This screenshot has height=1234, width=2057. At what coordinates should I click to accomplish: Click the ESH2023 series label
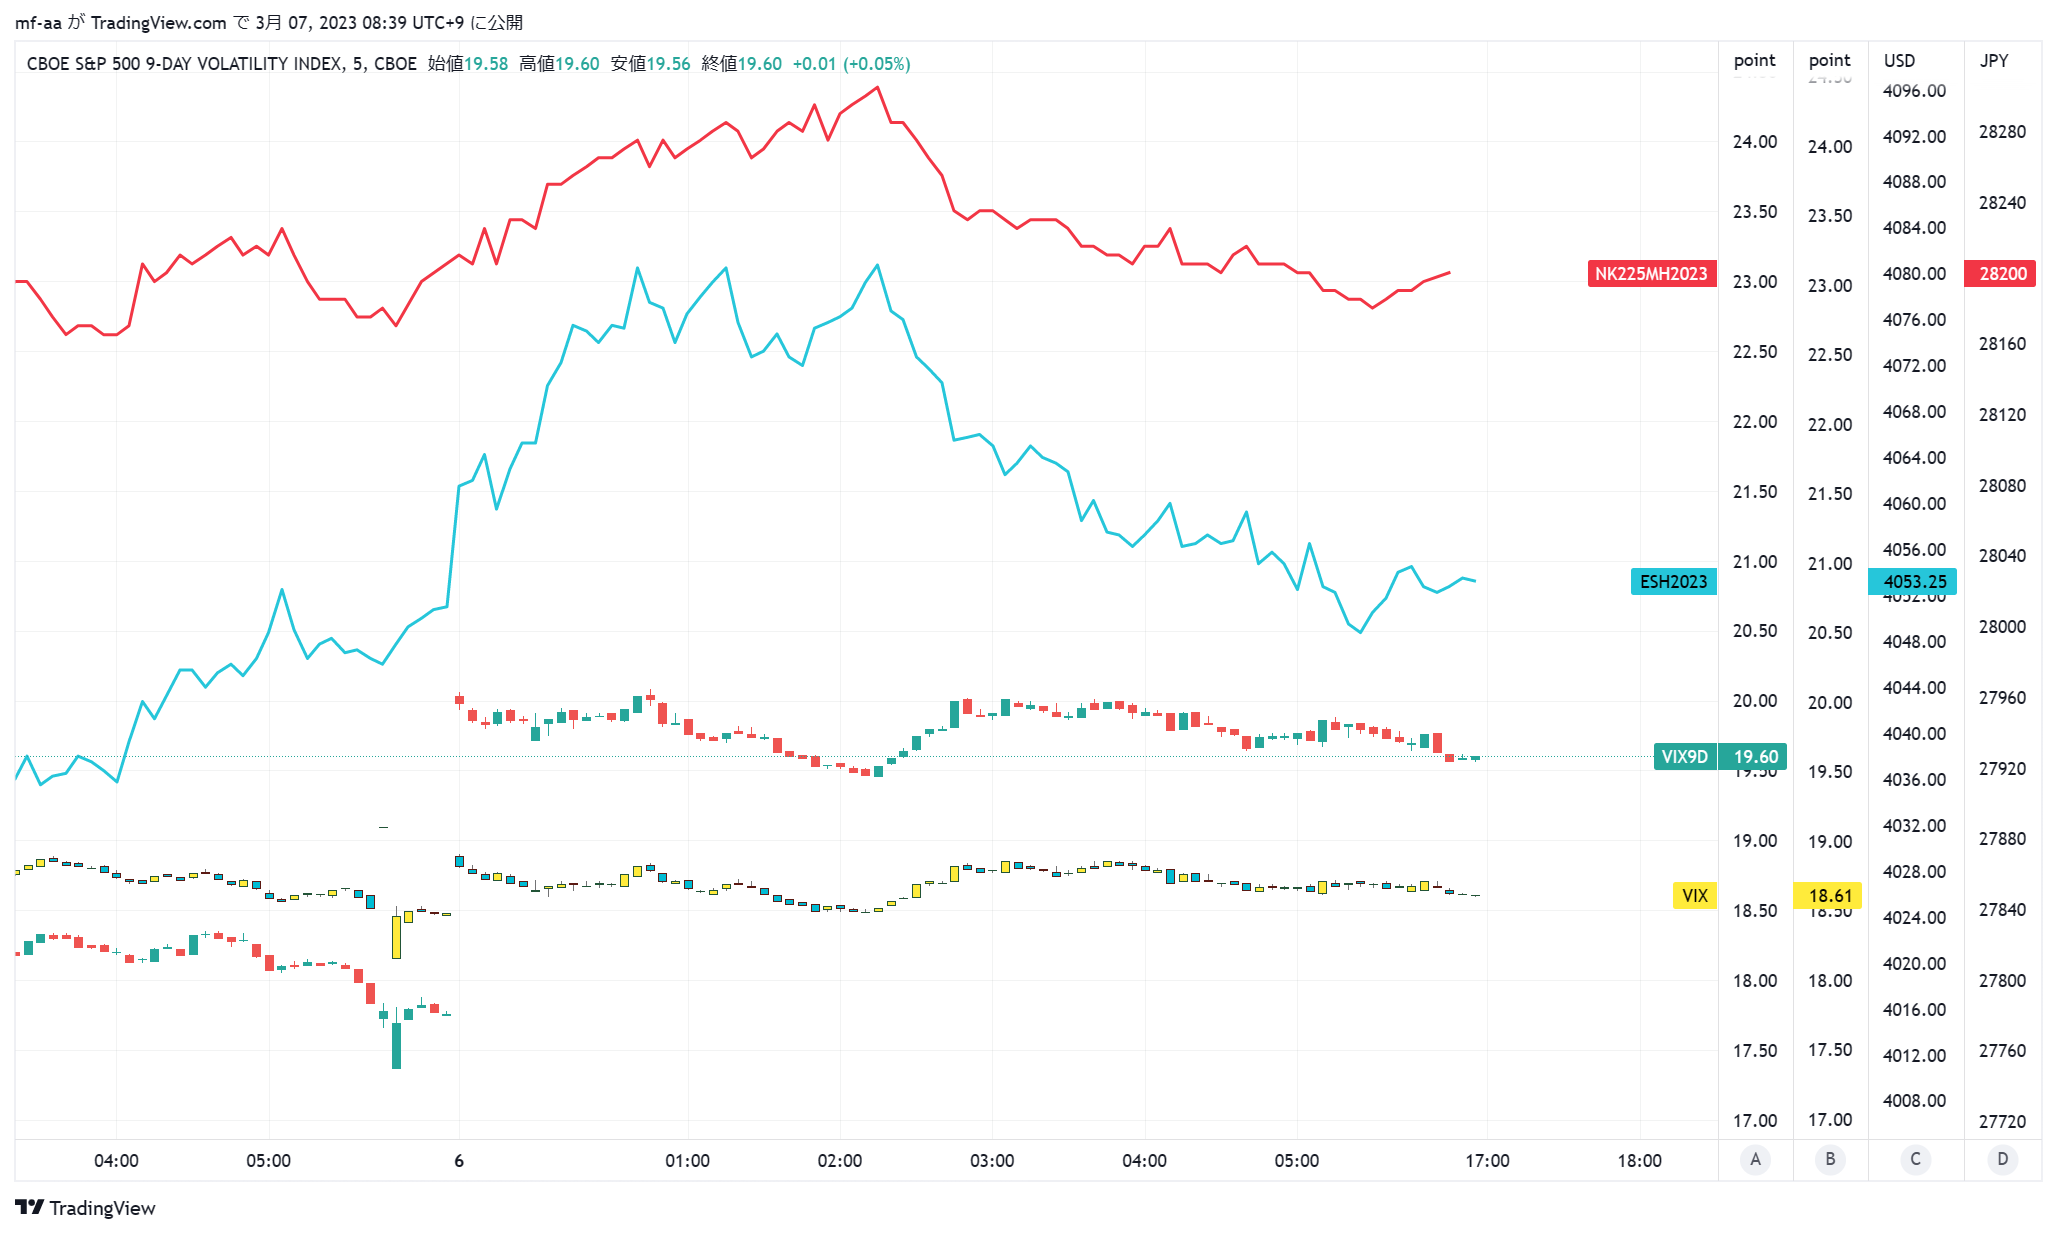click(1673, 582)
